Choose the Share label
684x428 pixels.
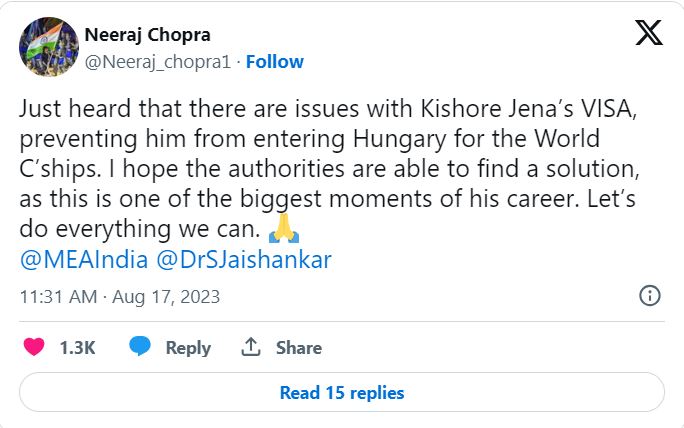click(x=299, y=348)
